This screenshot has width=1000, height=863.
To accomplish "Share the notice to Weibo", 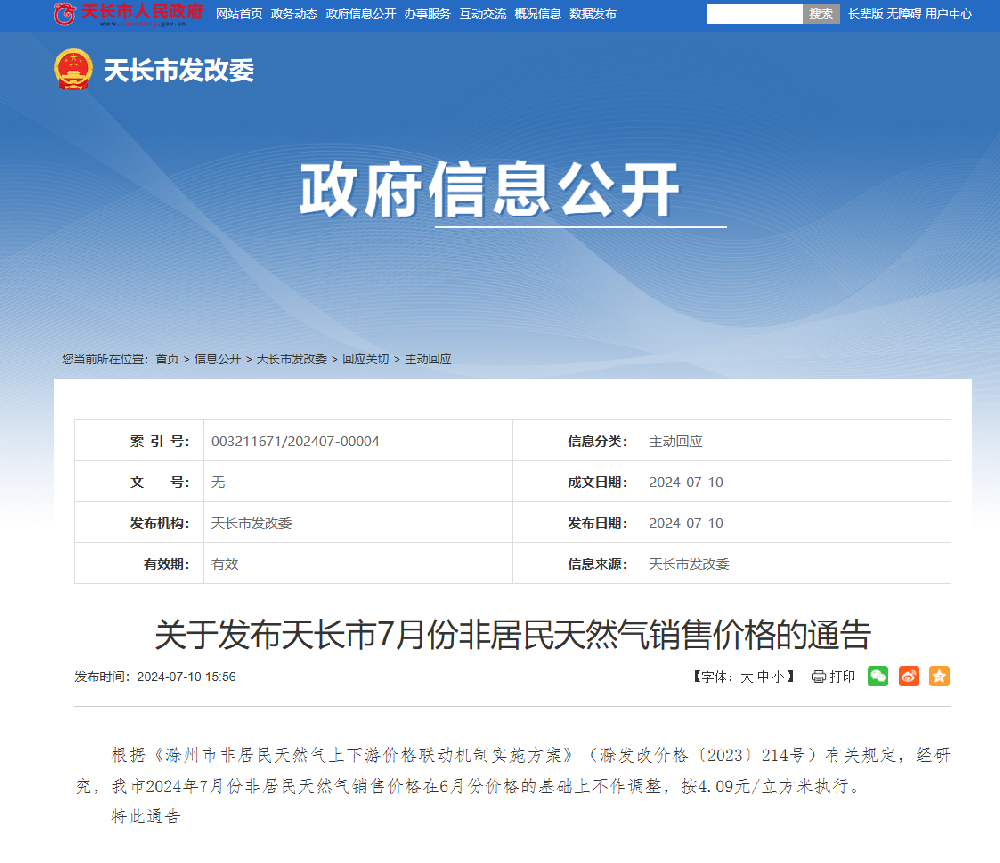I will 909,676.
